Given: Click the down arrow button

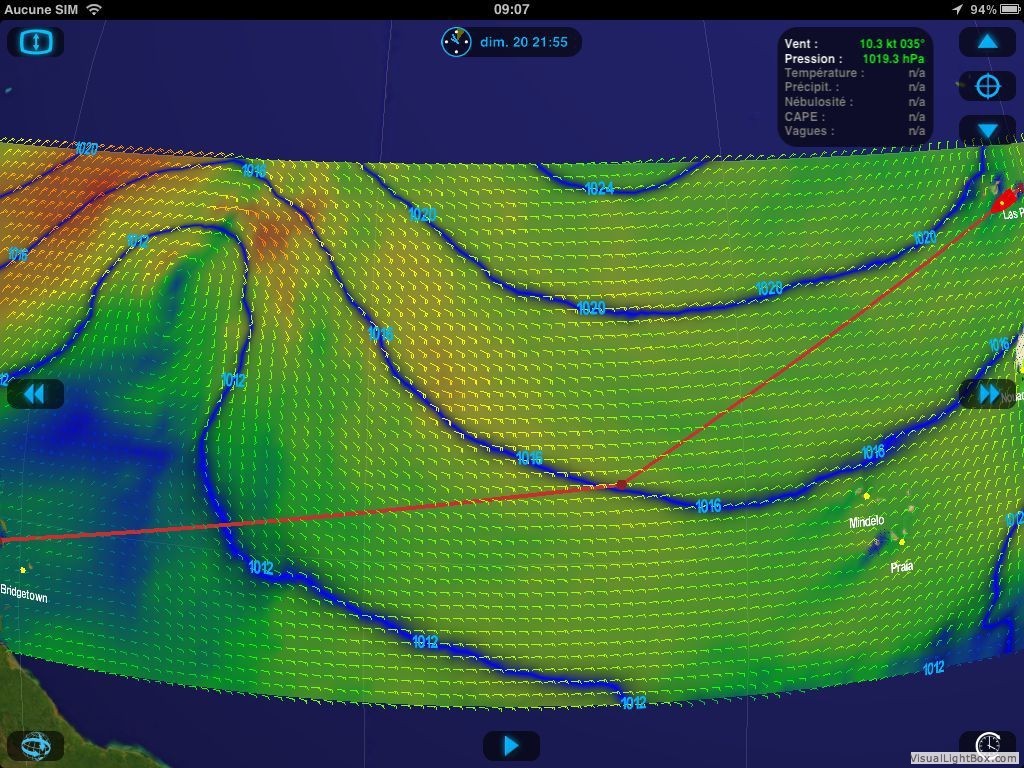Looking at the screenshot, I should (x=987, y=130).
